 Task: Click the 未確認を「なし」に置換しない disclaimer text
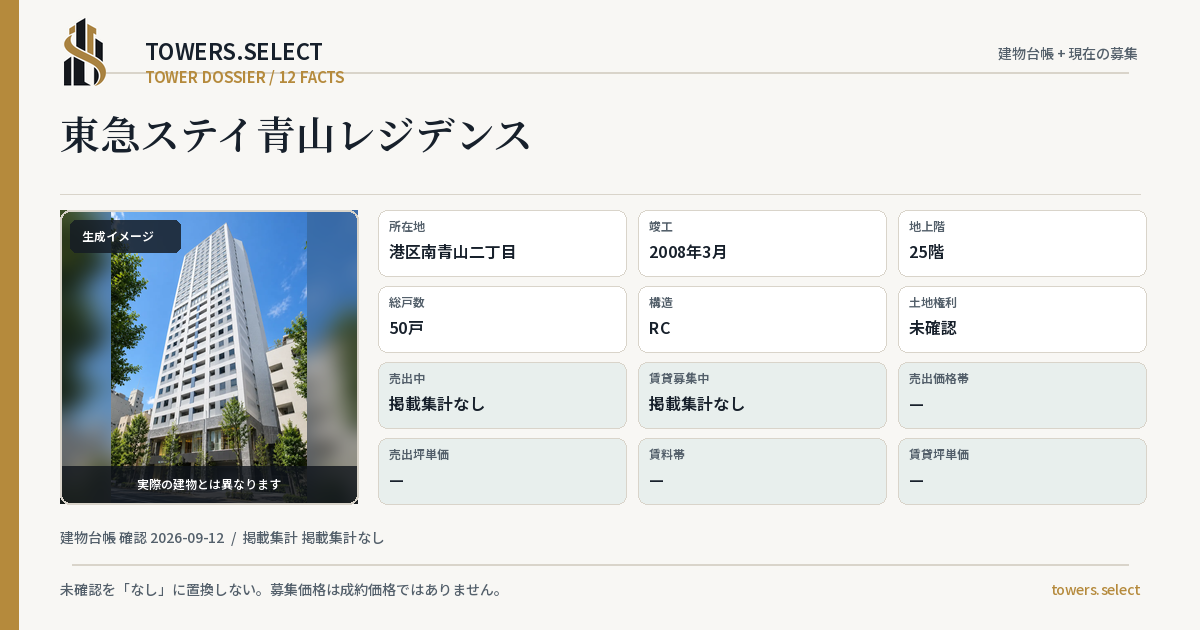coord(281,590)
